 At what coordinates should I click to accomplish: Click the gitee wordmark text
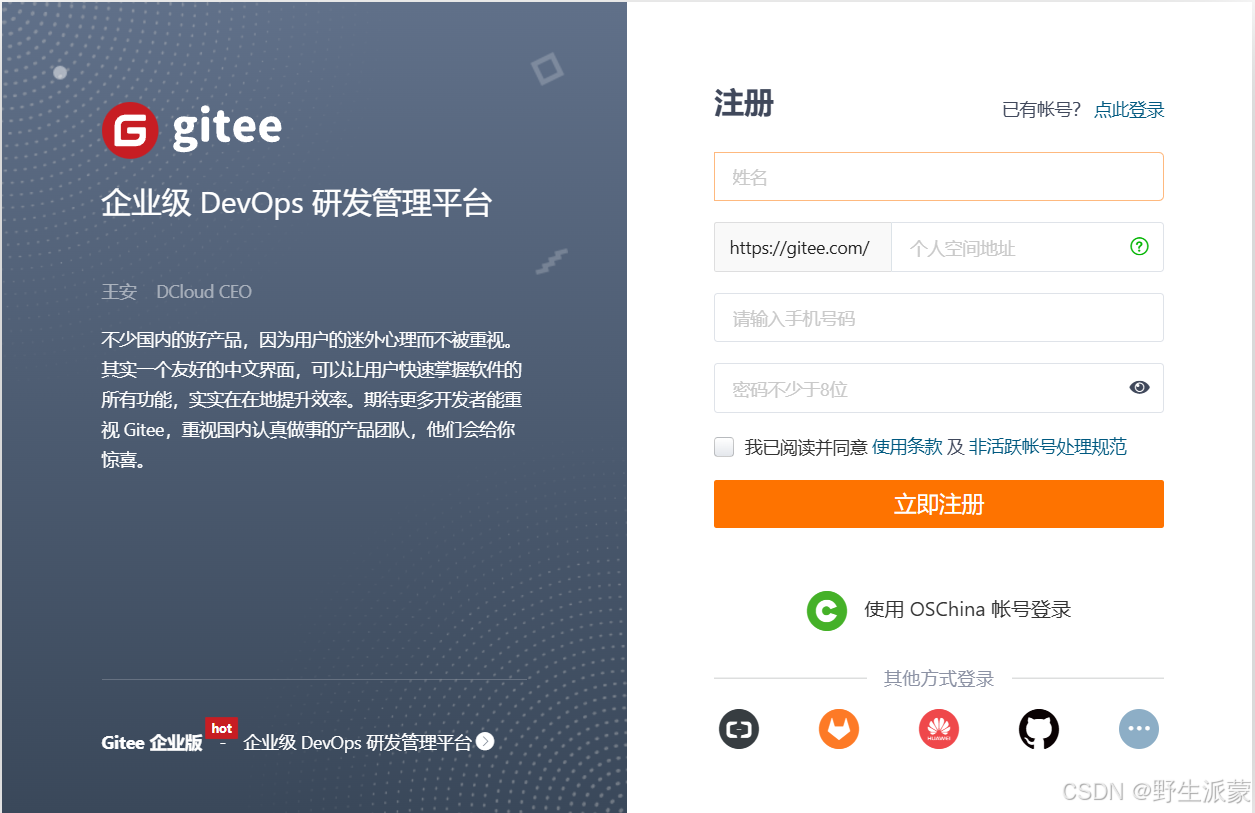227,128
